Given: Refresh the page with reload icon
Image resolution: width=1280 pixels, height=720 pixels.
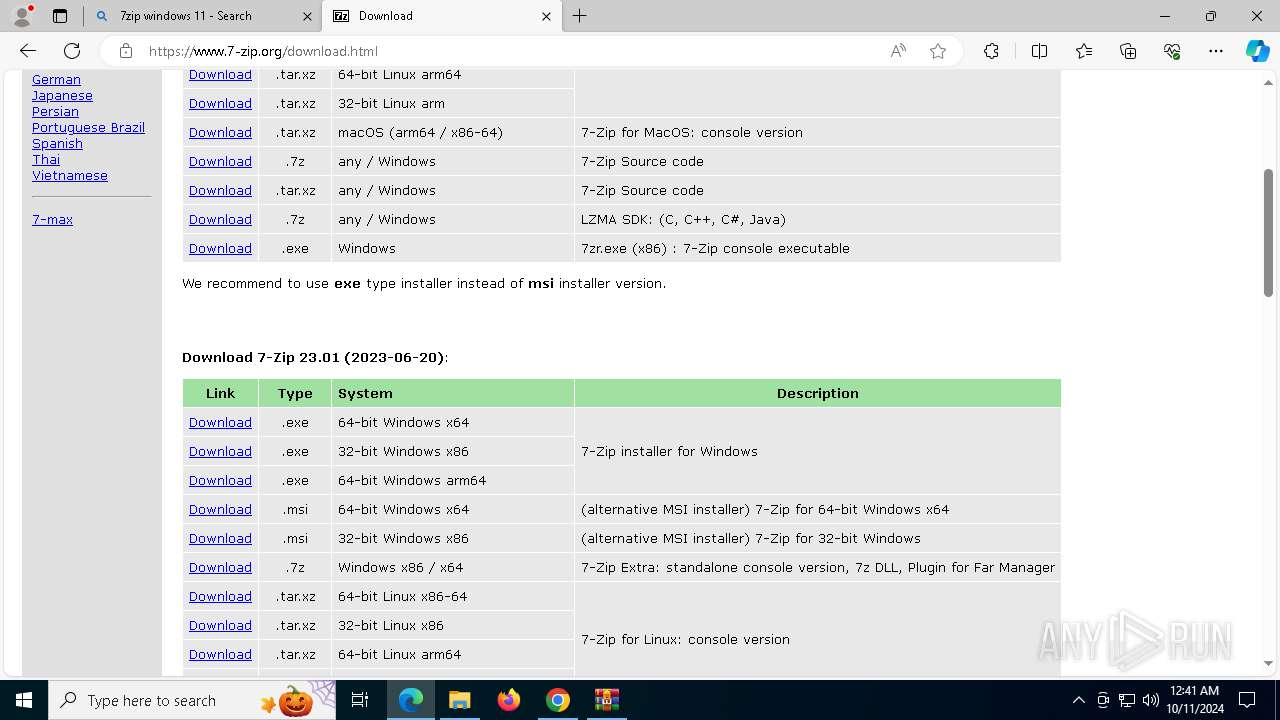Looking at the screenshot, I should [72, 51].
